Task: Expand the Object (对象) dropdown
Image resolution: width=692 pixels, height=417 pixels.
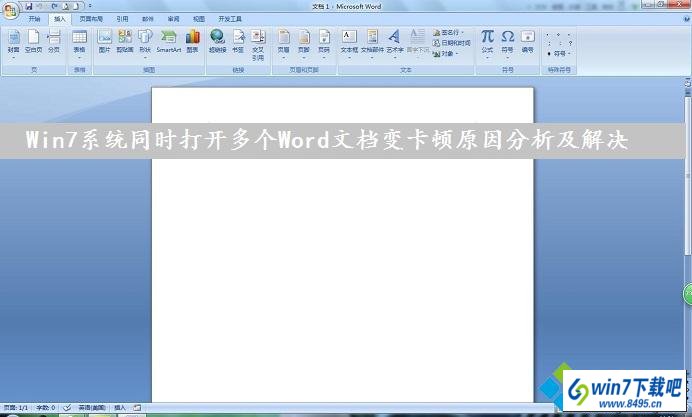Action: [x=457, y=54]
